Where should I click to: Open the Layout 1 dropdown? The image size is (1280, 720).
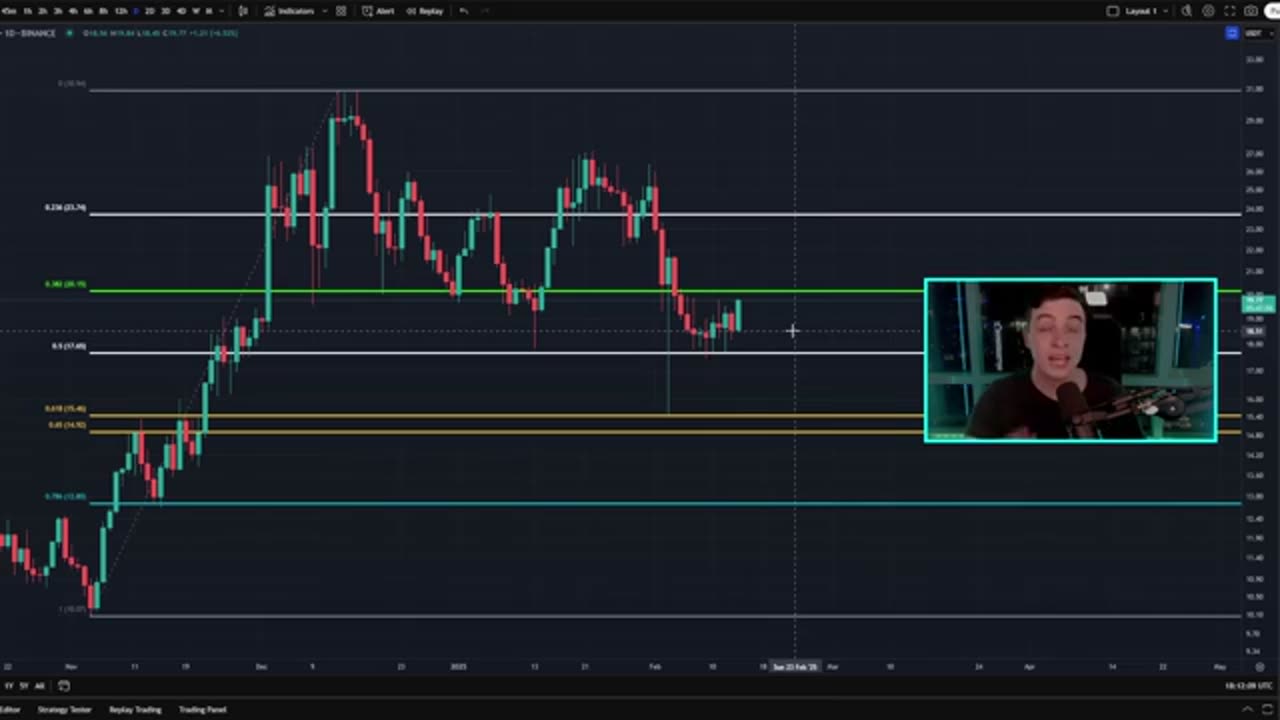[x=1148, y=11]
